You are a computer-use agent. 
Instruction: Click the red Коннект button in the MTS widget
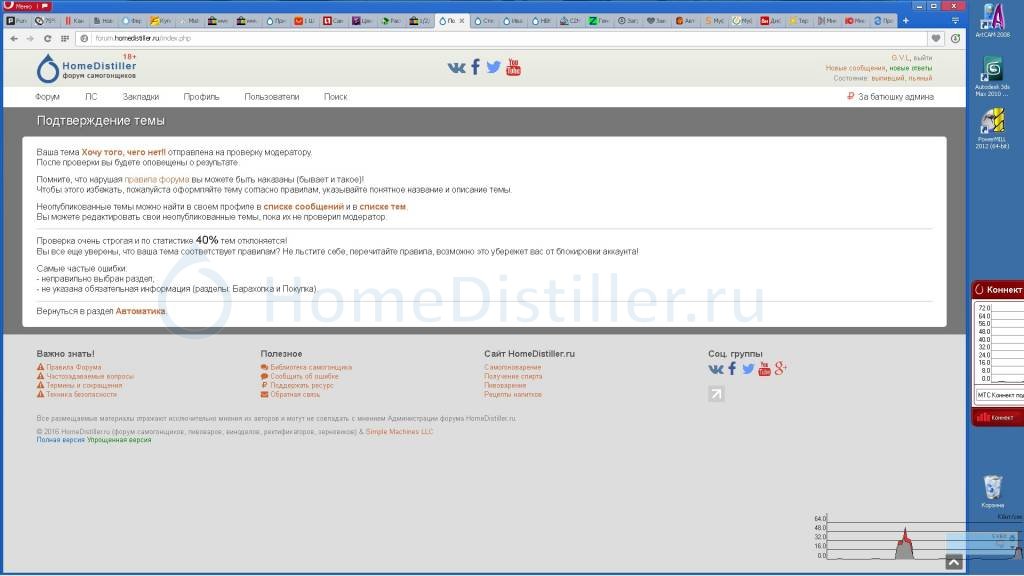(x=997, y=417)
